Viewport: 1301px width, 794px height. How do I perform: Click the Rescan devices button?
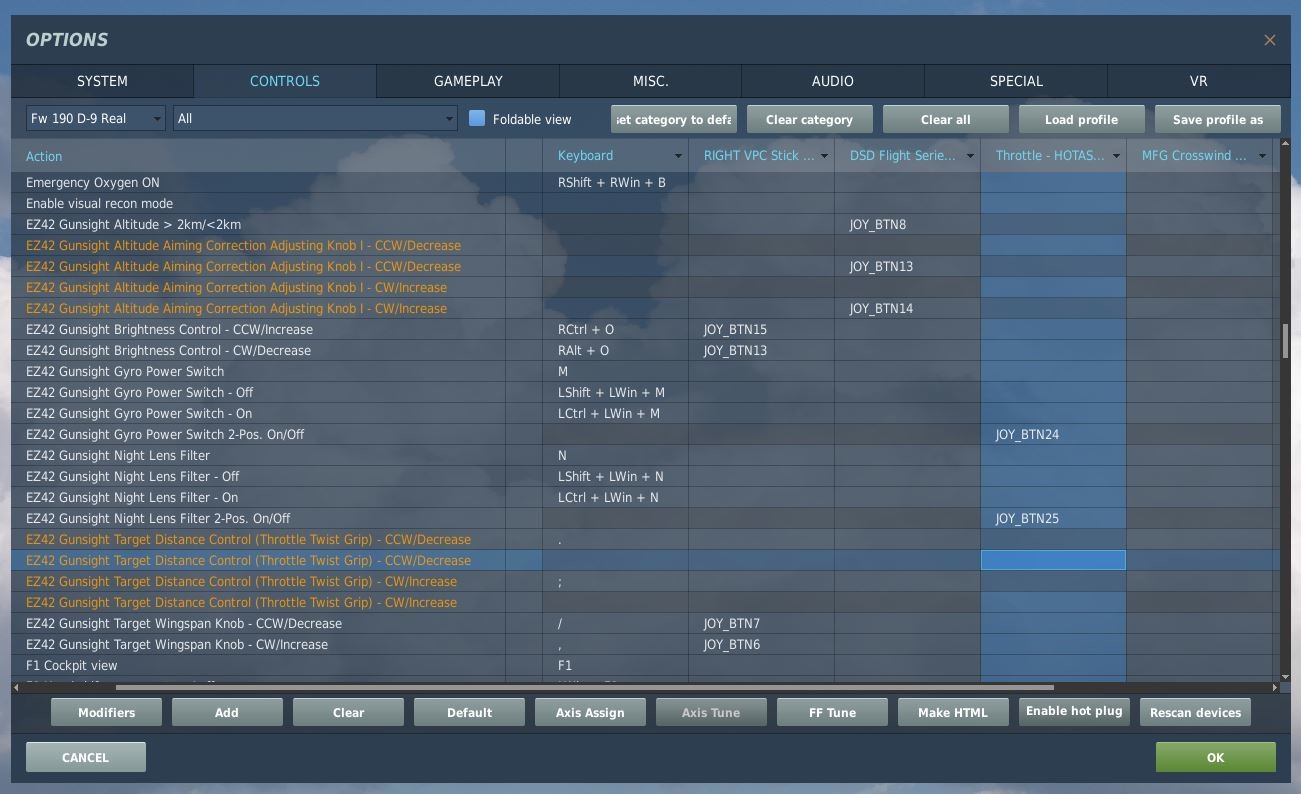tap(1195, 712)
